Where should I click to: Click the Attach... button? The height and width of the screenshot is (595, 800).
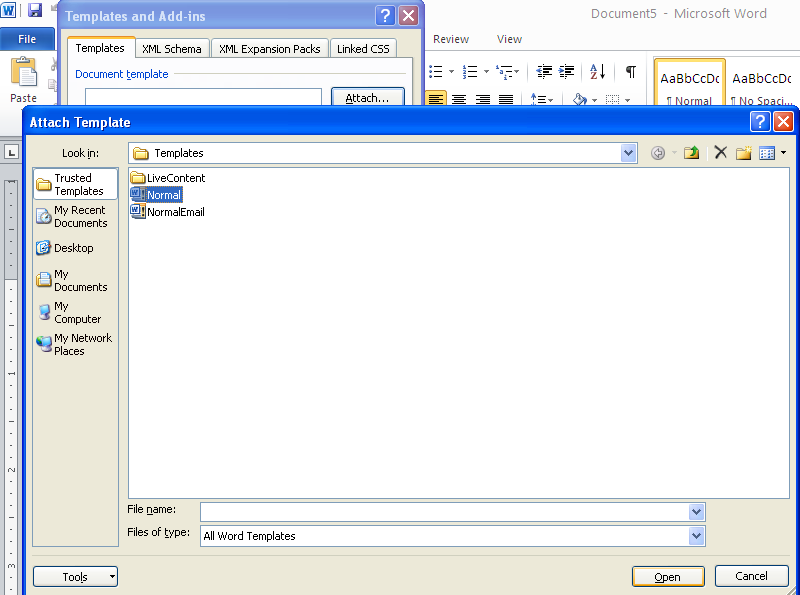click(x=367, y=97)
